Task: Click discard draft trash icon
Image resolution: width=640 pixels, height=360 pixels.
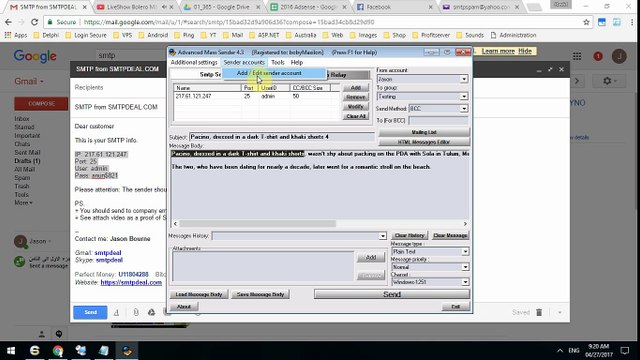Action: coord(539,313)
